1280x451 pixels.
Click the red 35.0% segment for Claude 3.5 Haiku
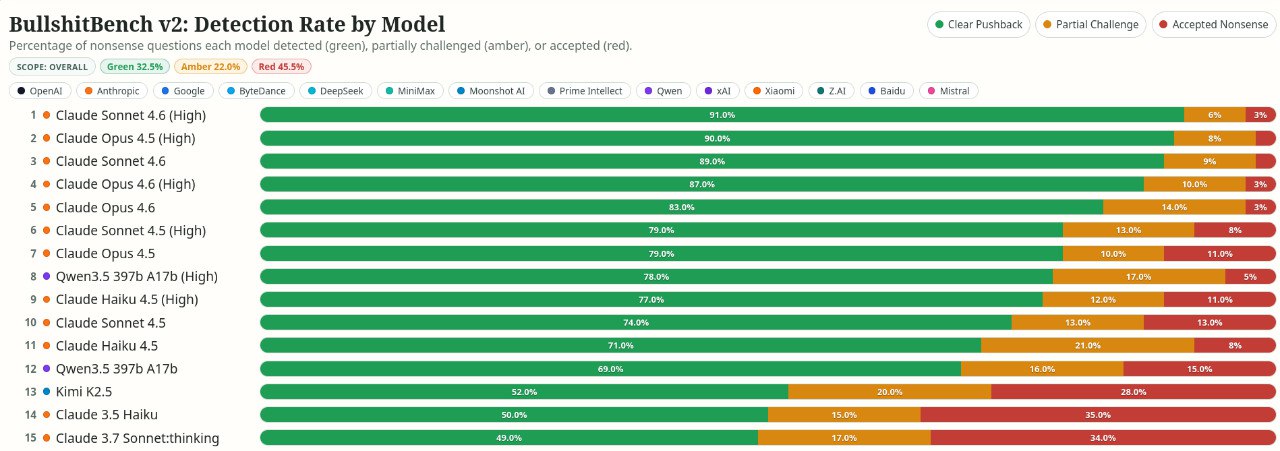point(1097,414)
